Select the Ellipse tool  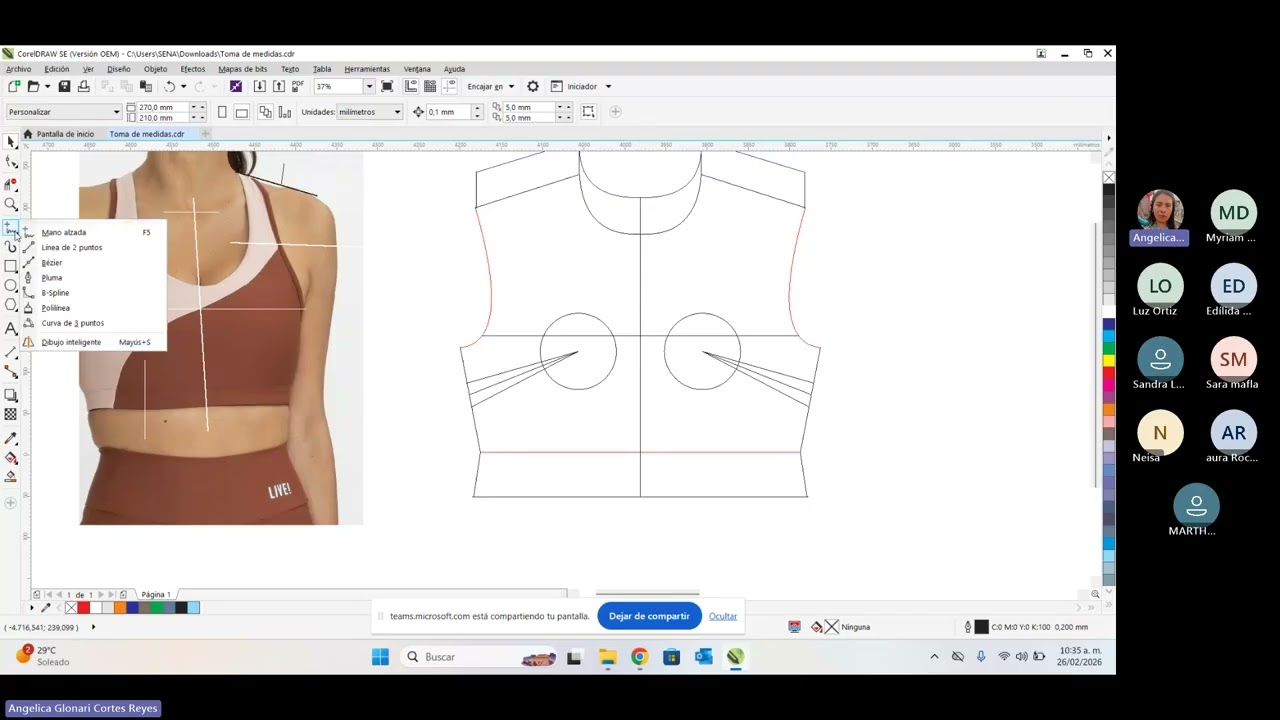pyautogui.click(x=11, y=286)
